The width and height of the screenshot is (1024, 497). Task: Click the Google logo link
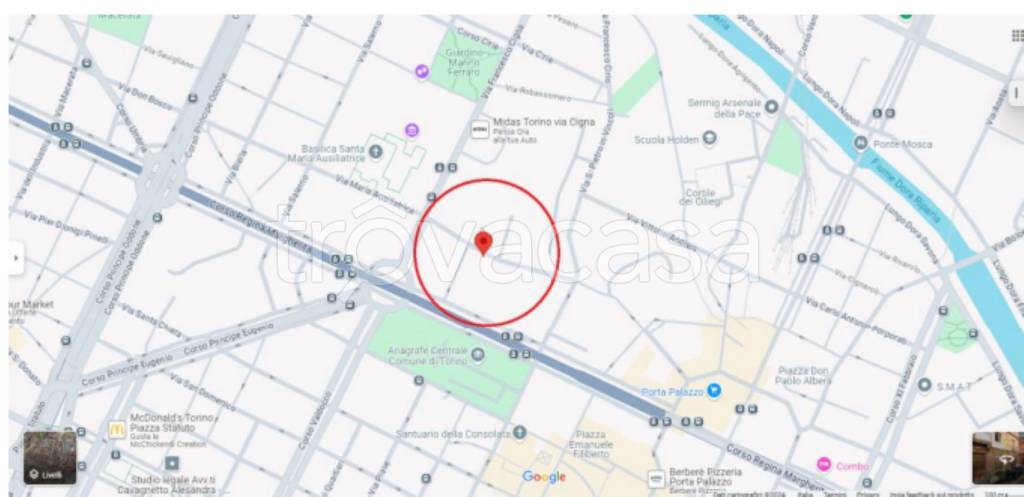pos(544,477)
